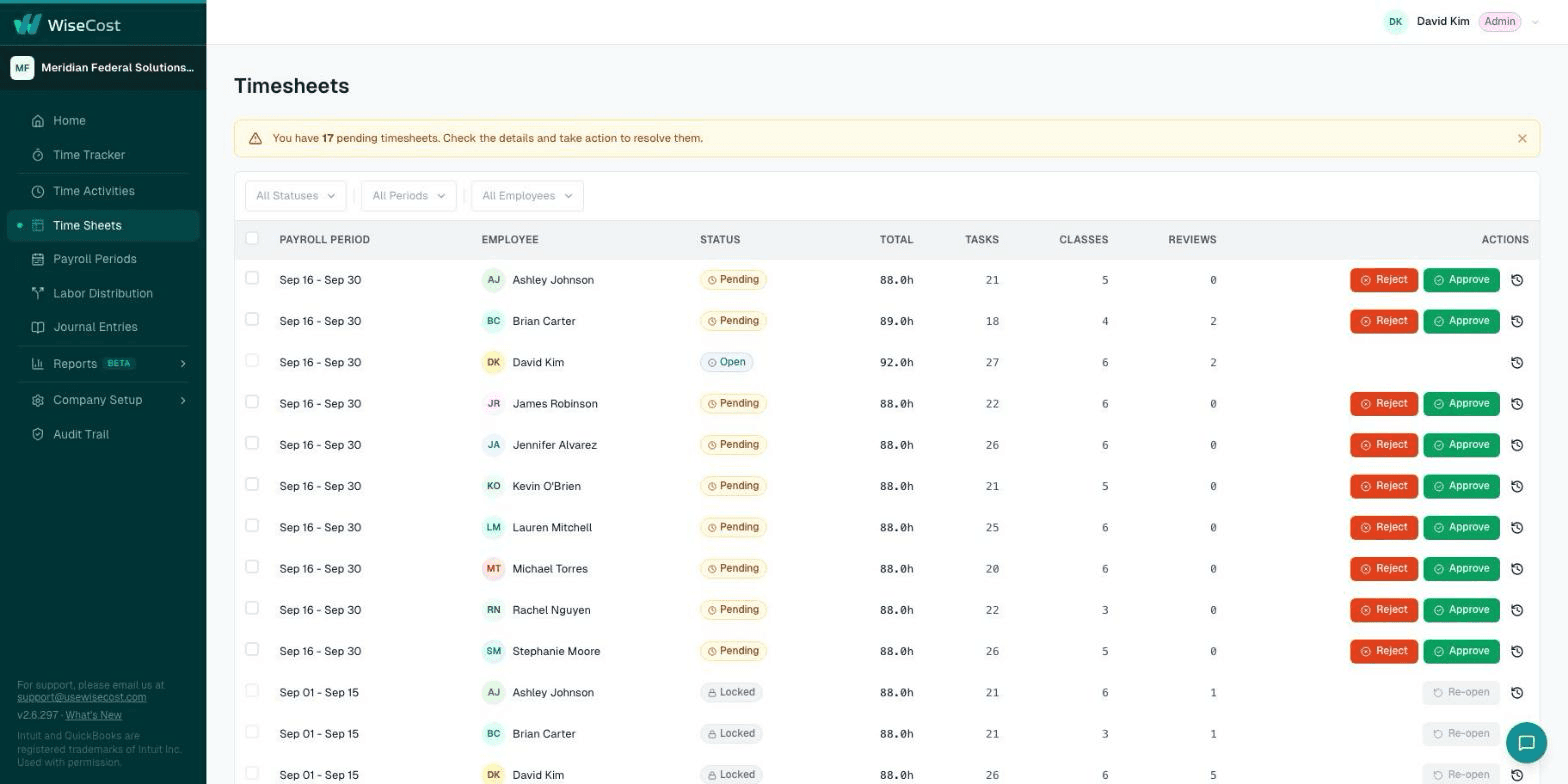Image resolution: width=1568 pixels, height=784 pixels.
Task: Open Payroll Periods page
Action: tap(103, 259)
